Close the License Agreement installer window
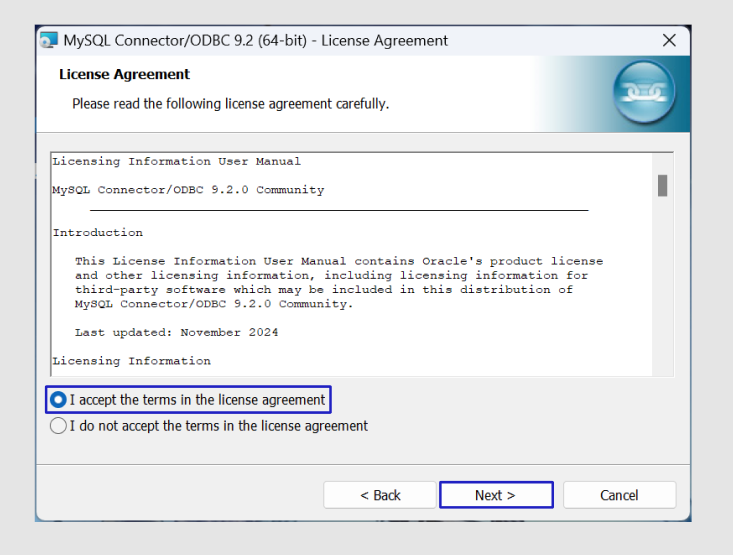The image size is (733, 555). point(670,41)
